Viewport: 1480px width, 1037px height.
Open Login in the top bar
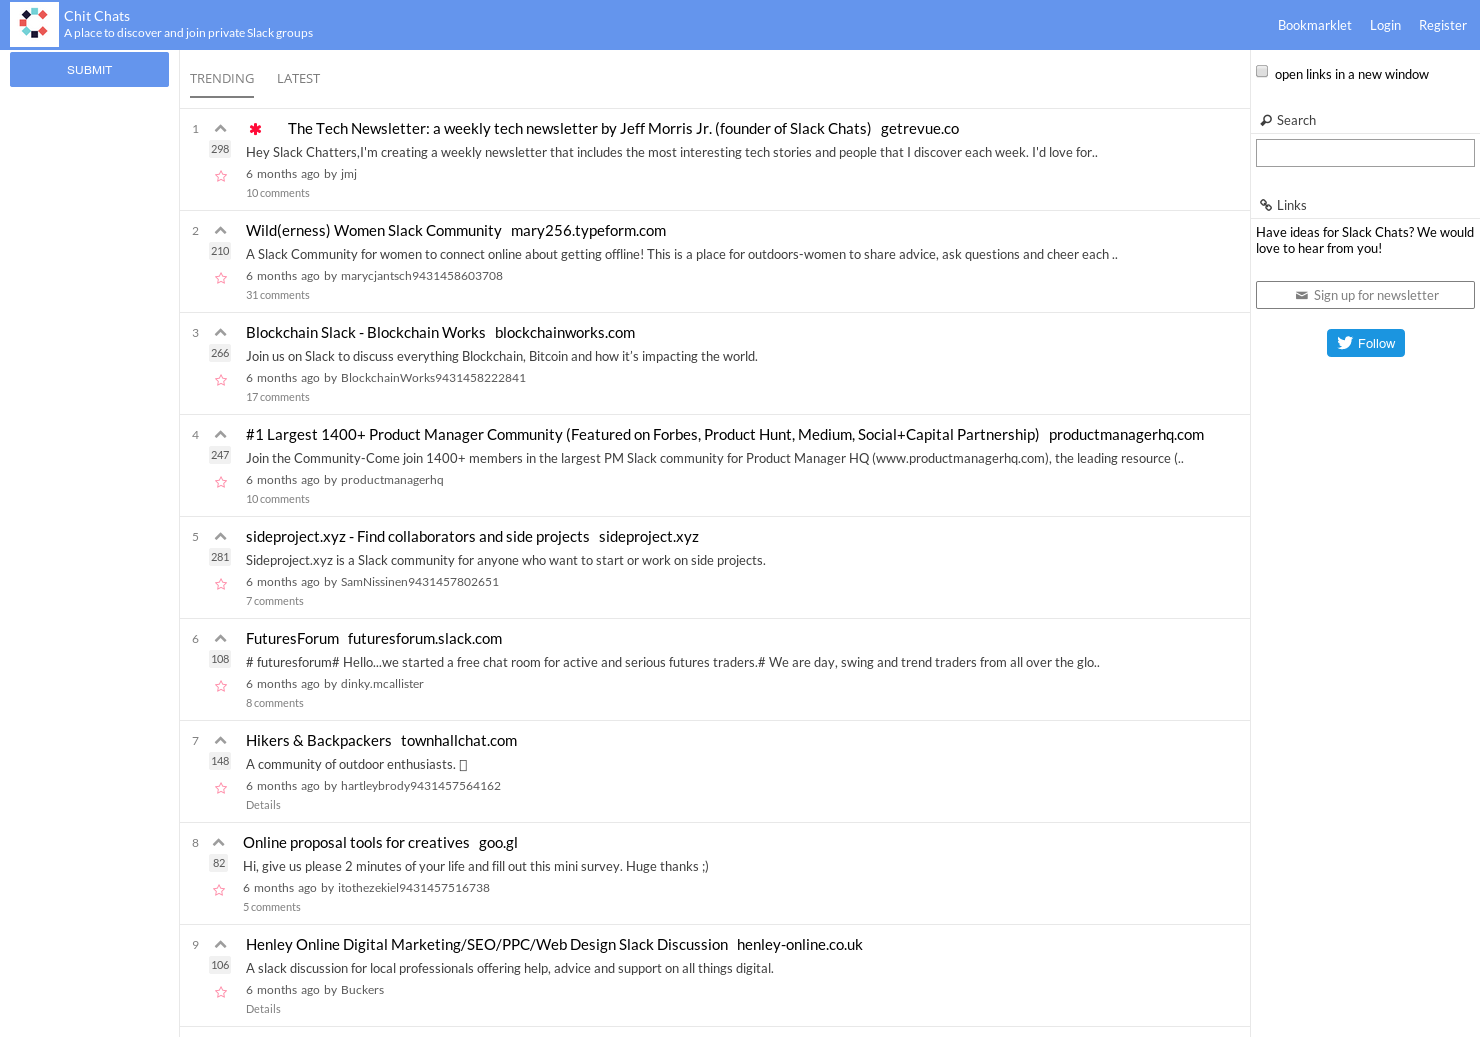pyautogui.click(x=1385, y=25)
